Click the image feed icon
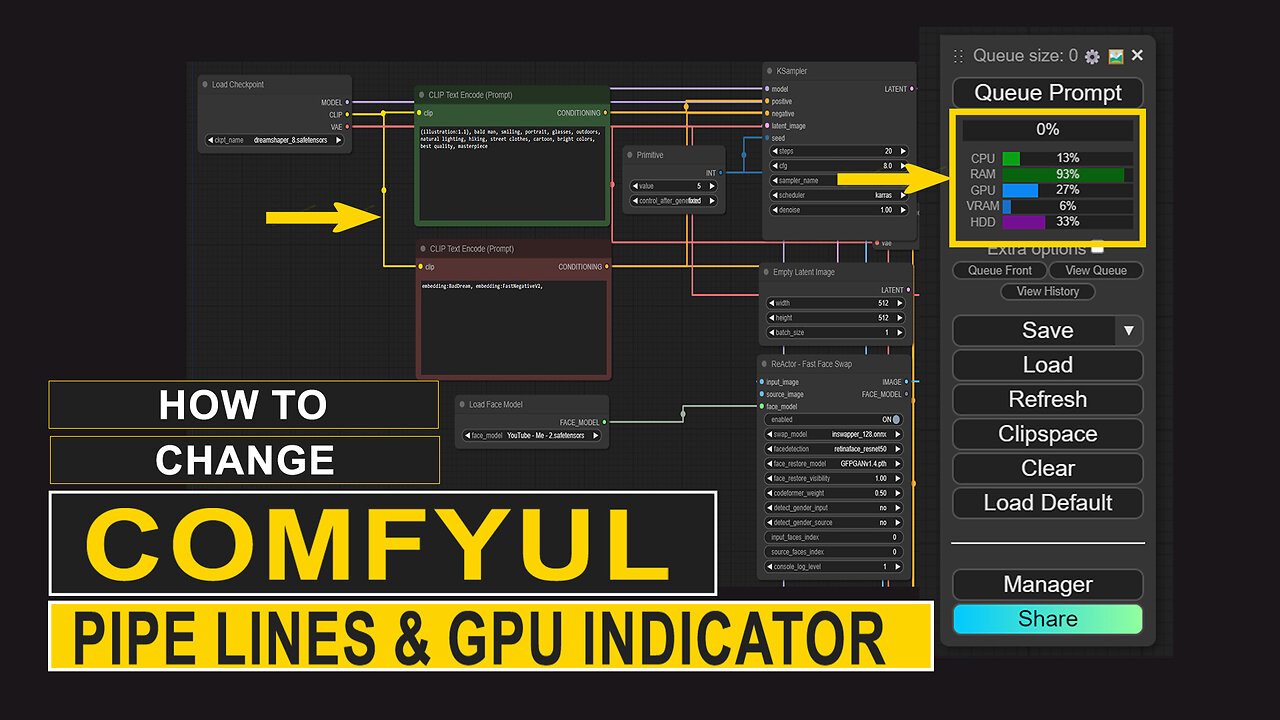This screenshot has width=1280, height=720. pos(1115,56)
